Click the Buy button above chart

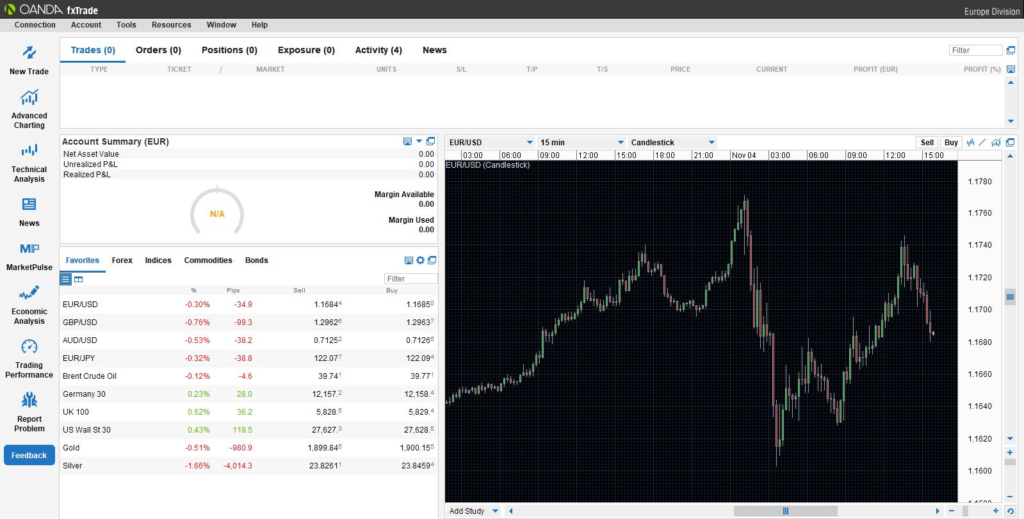[950, 142]
